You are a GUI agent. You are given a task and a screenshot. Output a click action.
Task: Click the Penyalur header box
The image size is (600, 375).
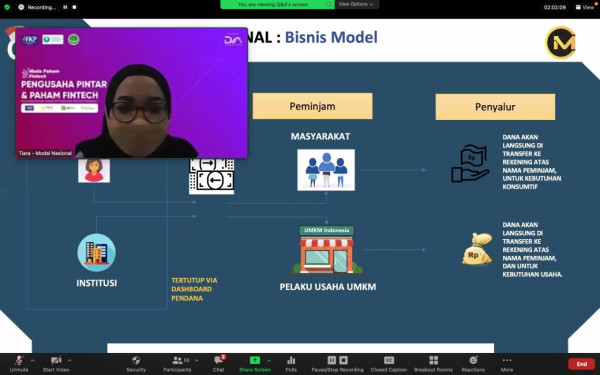[x=495, y=107]
